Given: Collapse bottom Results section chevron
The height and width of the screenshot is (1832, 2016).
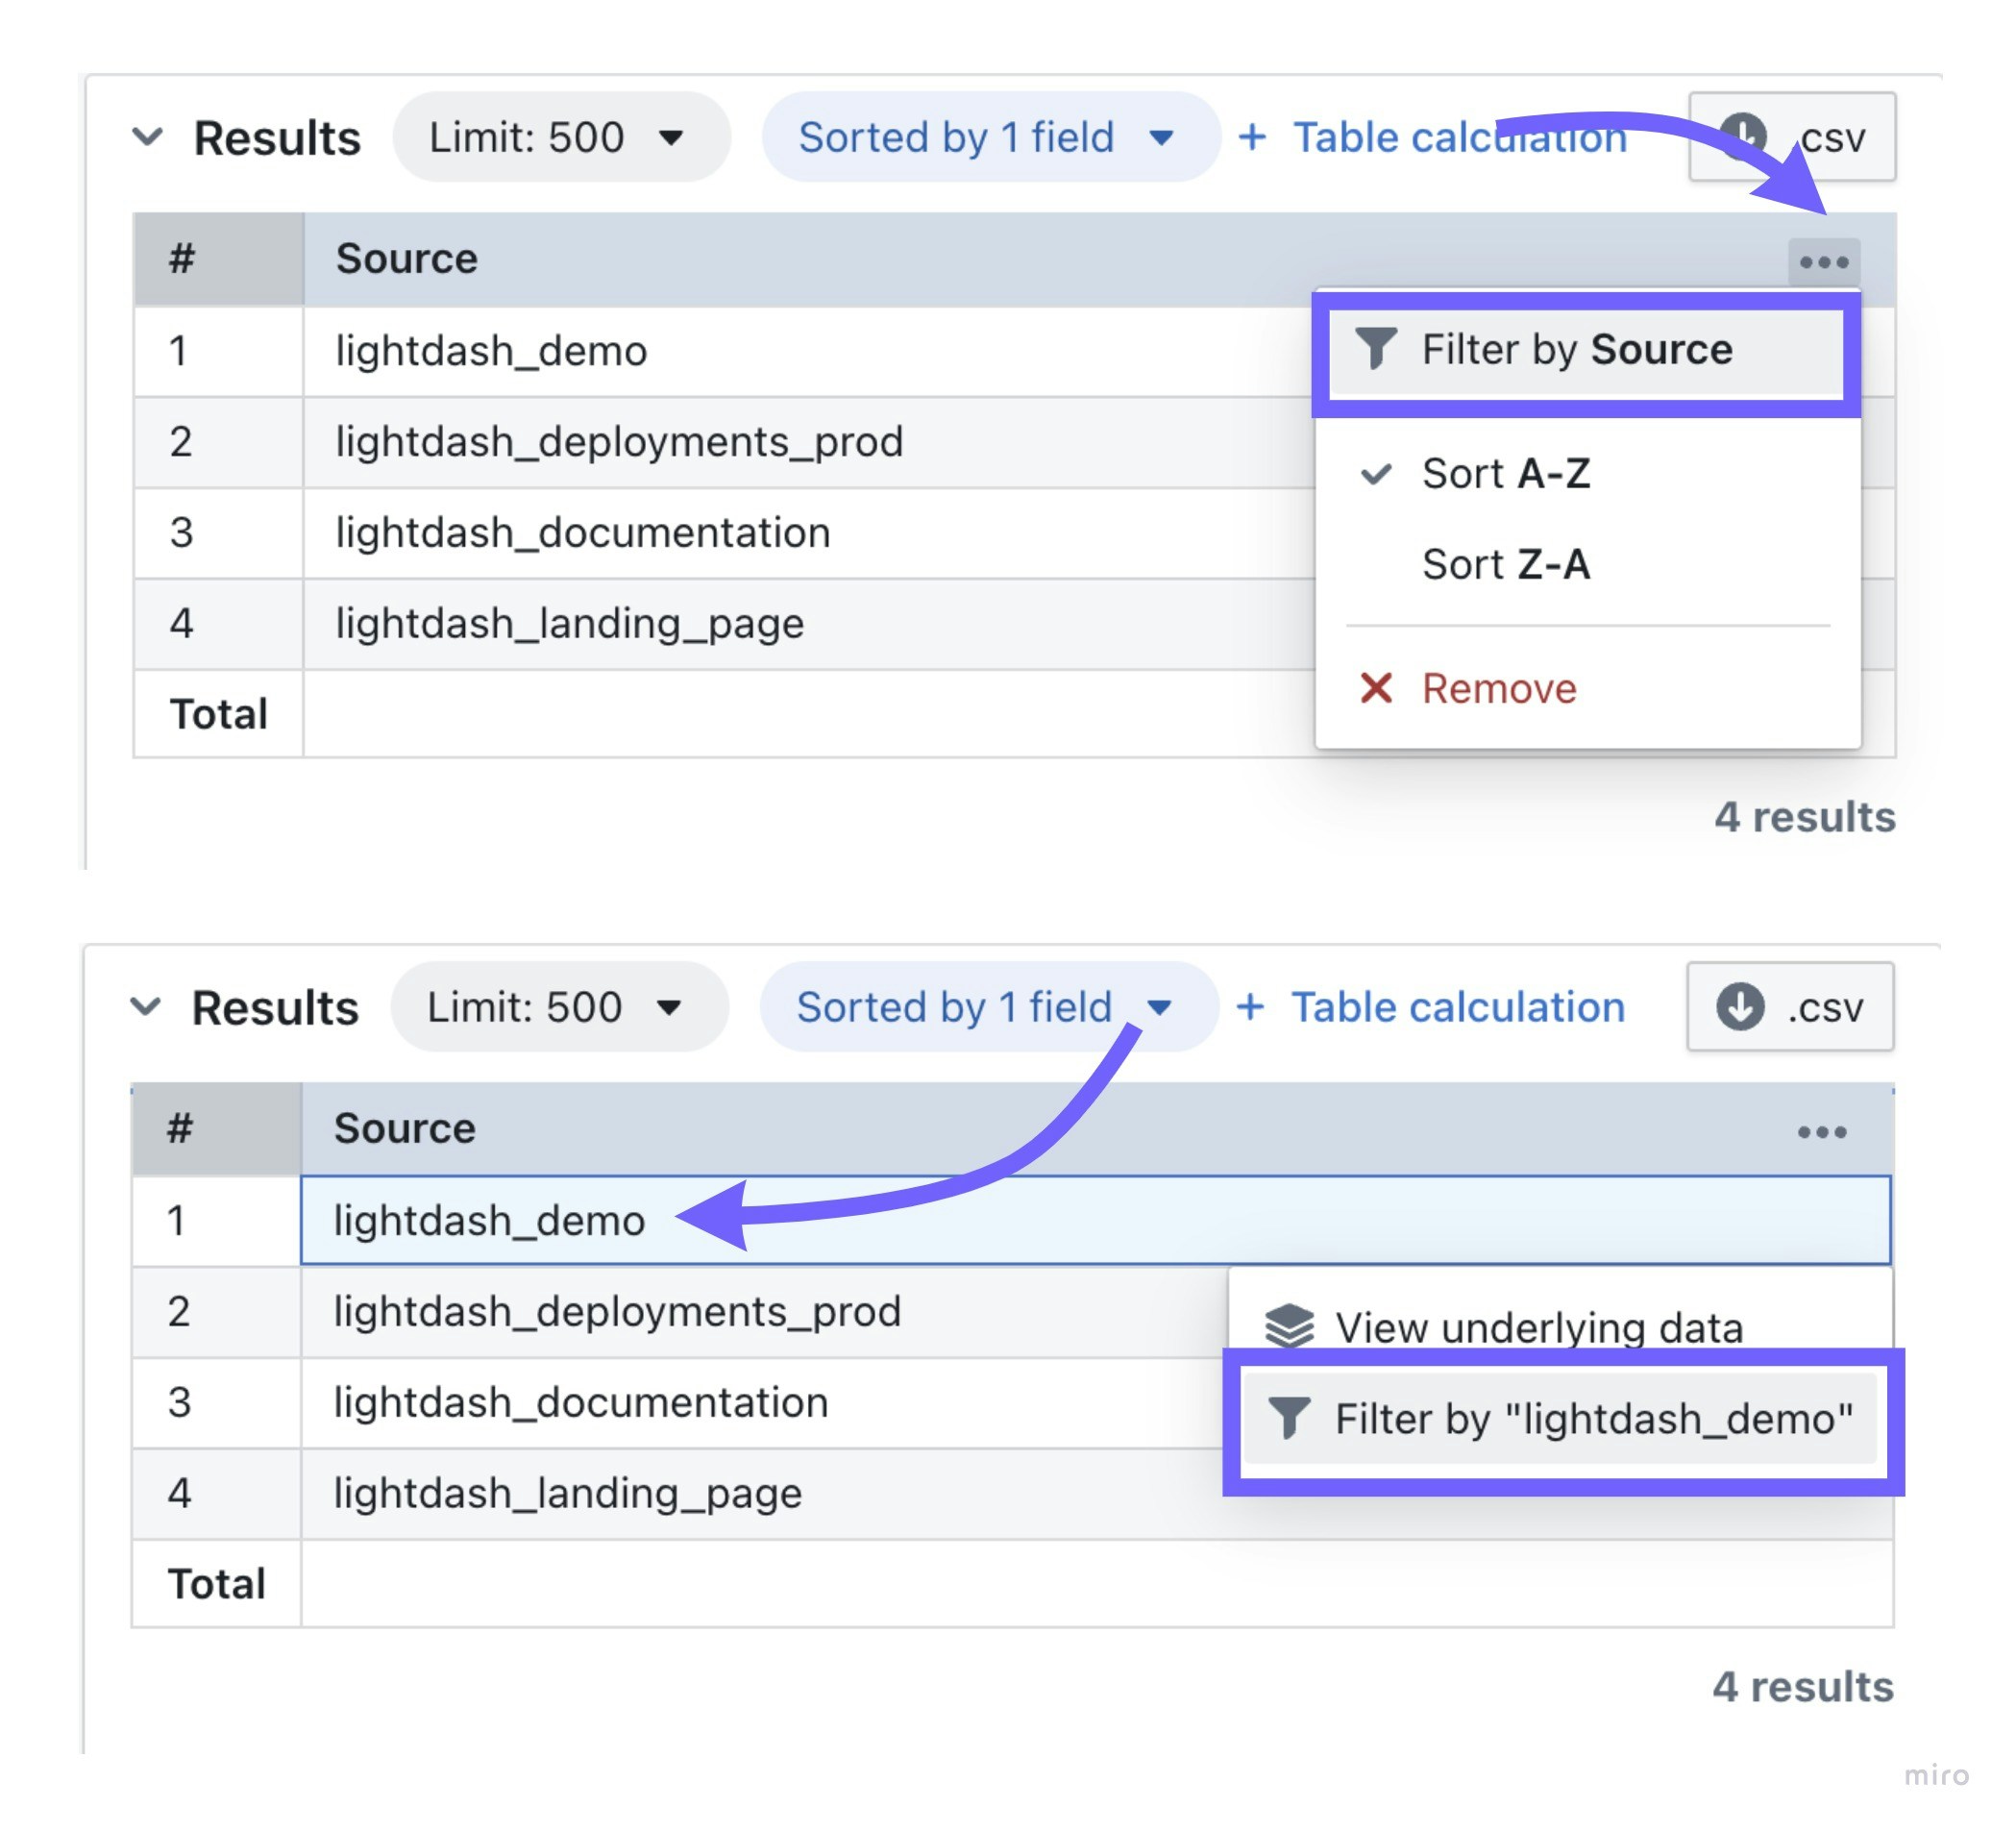Looking at the screenshot, I should click(x=146, y=1007).
